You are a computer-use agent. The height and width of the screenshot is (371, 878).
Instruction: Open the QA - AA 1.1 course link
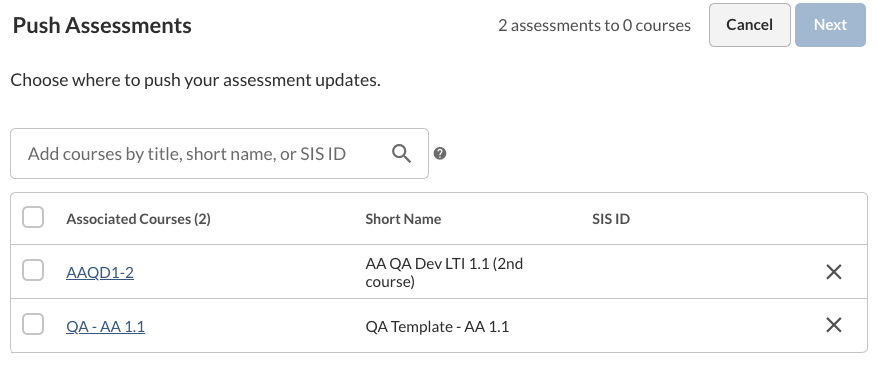105,326
